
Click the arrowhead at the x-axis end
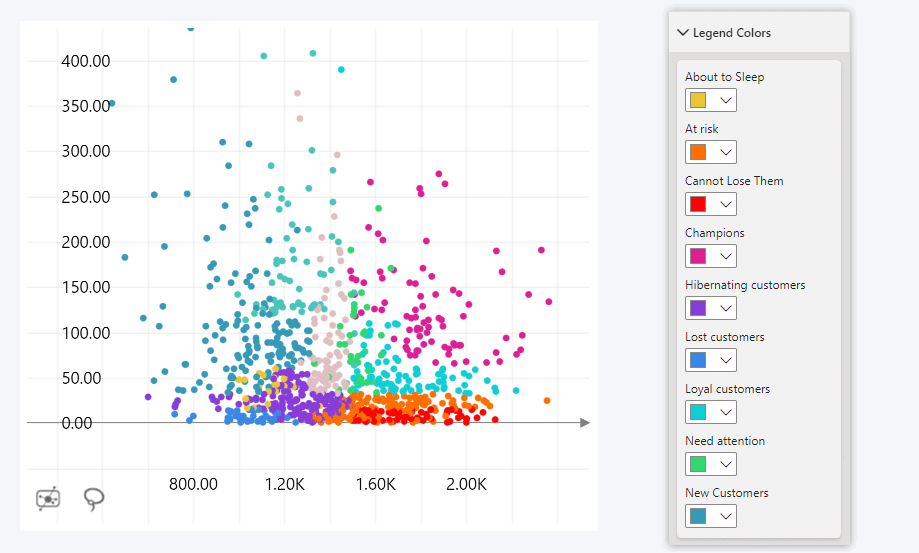pos(585,423)
